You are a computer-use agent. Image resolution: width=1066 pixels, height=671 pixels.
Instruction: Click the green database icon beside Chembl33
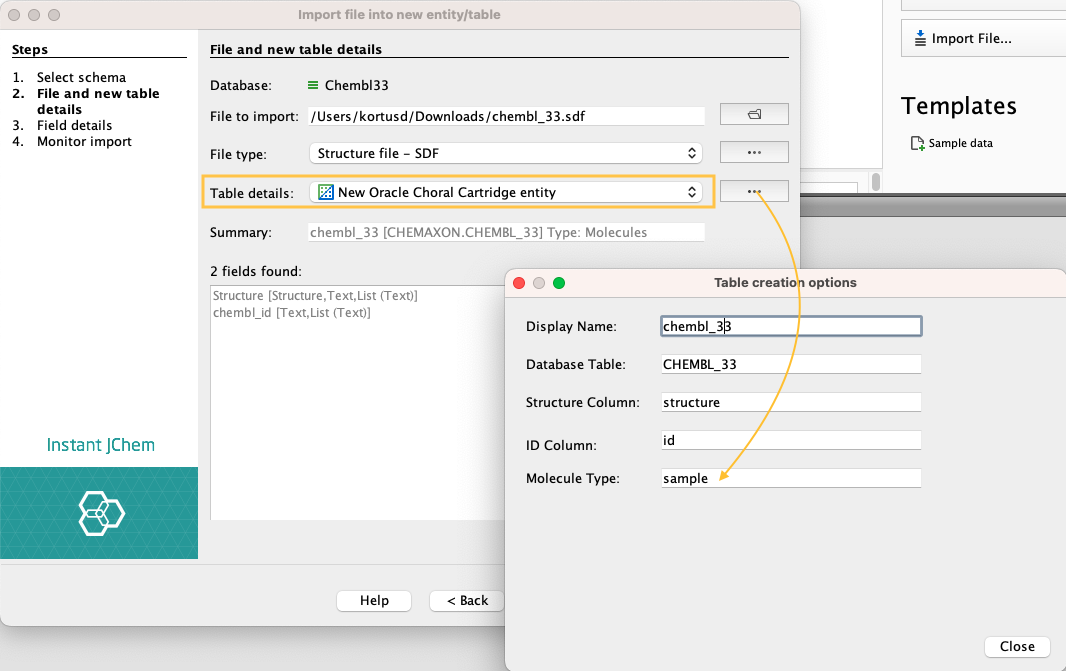coord(312,85)
